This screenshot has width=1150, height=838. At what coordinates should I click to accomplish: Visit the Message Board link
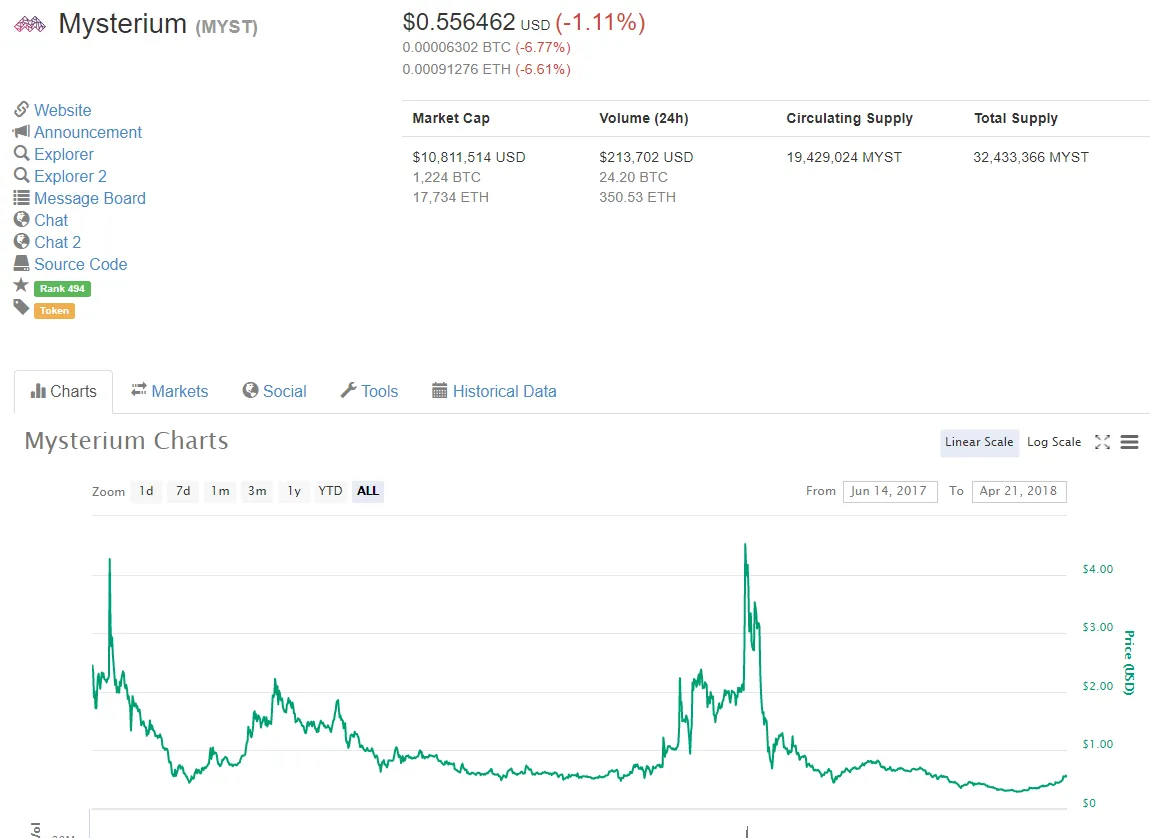tap(89, 198)
